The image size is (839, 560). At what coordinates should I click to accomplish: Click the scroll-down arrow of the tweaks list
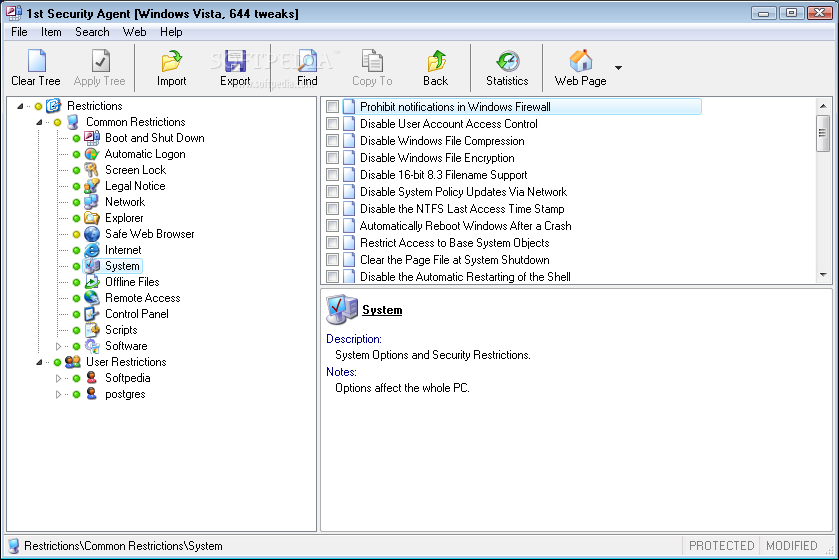pos(823,275)
